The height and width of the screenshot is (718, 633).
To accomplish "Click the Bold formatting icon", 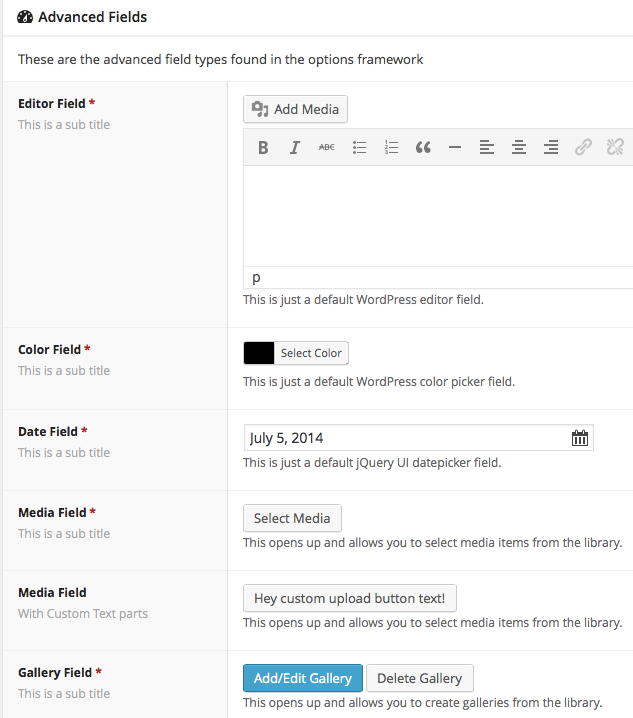I will (x=263, y=148).
